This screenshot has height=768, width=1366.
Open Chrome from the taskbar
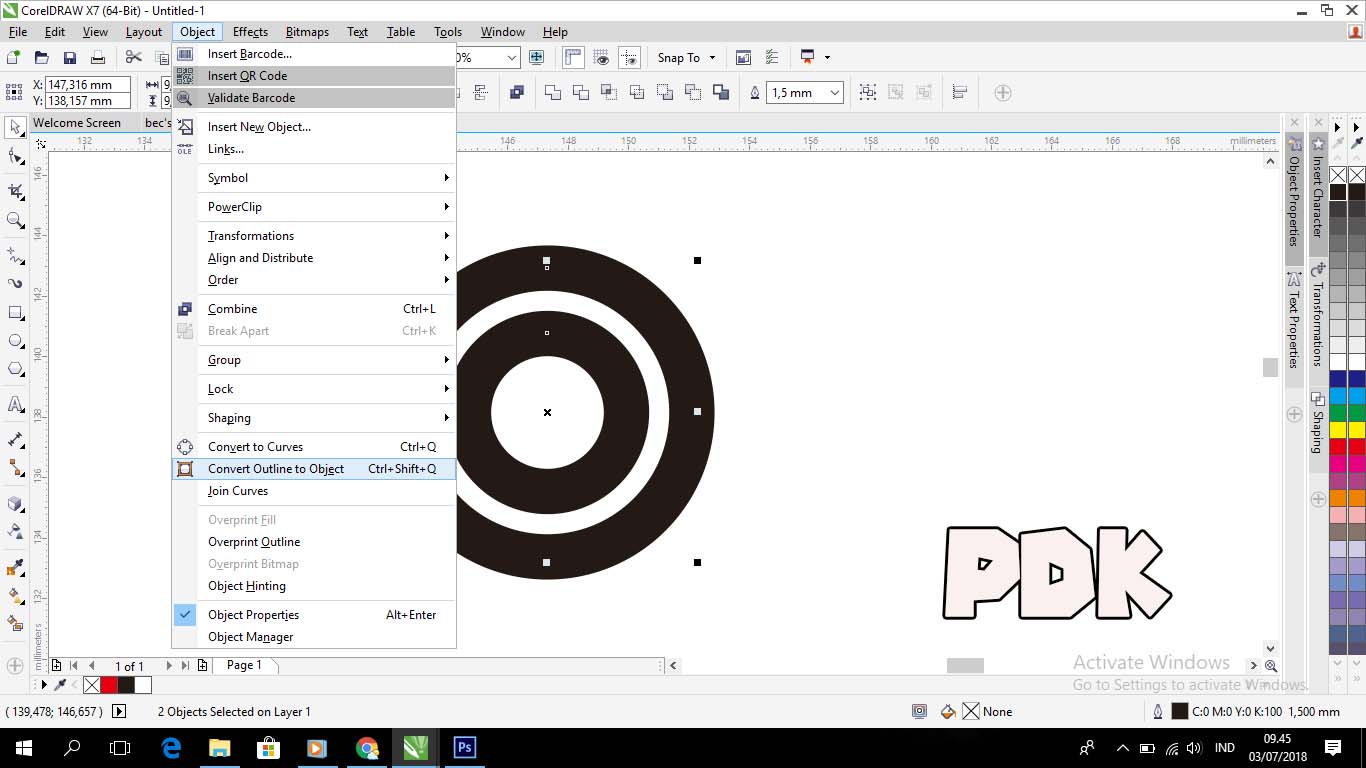pos(367,748)
